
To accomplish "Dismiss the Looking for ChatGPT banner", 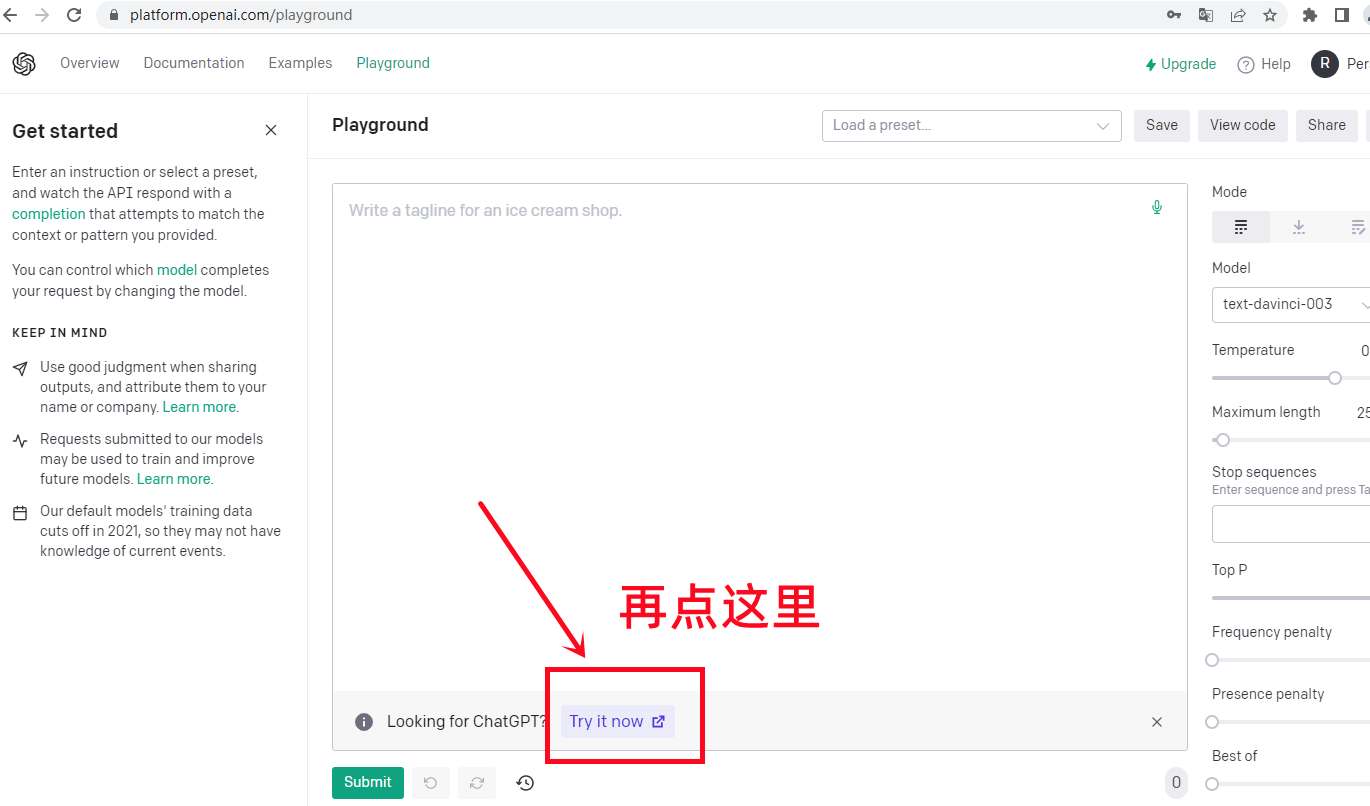I will [1157, 722].
